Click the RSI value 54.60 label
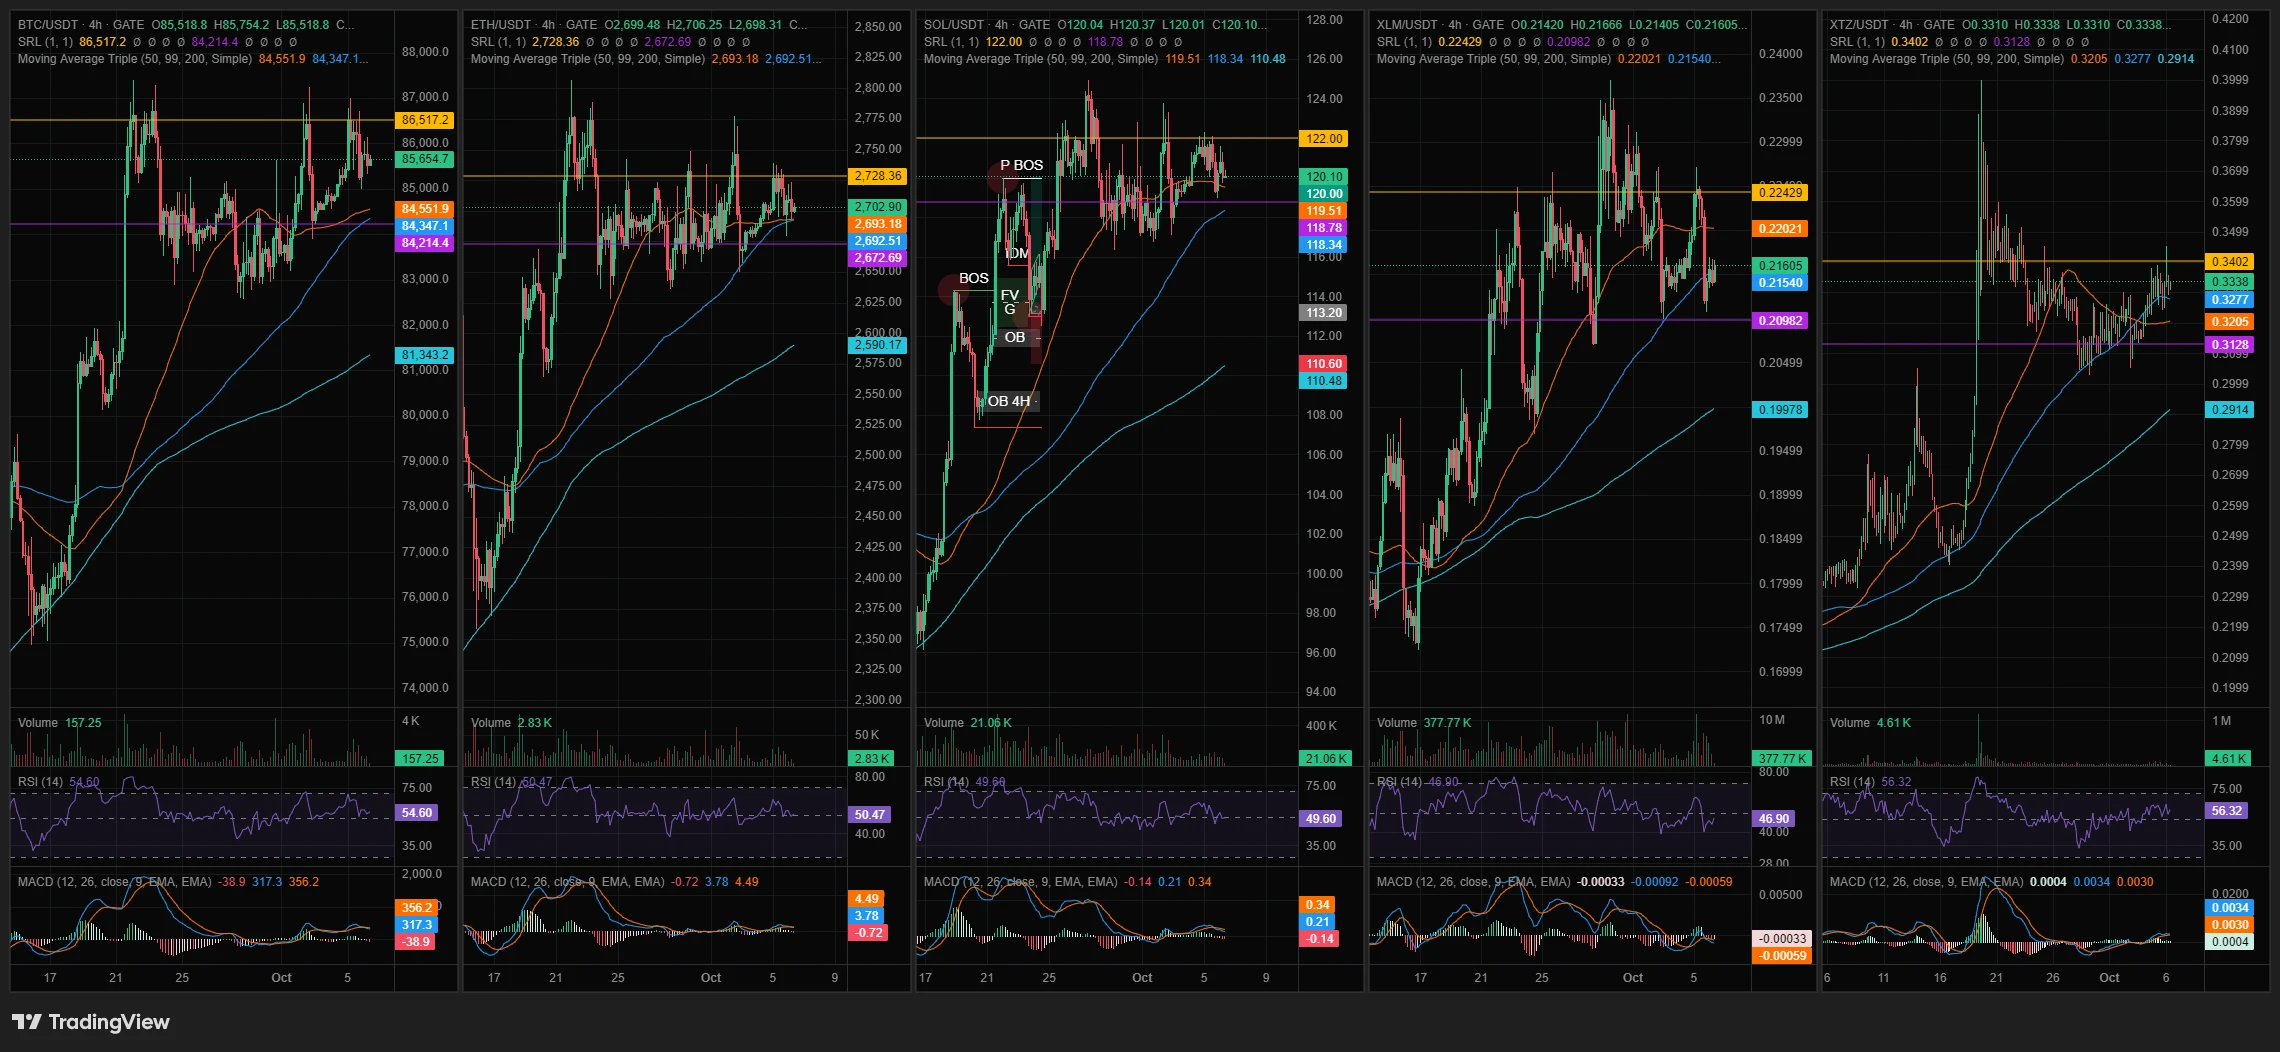 pos(417,813)
